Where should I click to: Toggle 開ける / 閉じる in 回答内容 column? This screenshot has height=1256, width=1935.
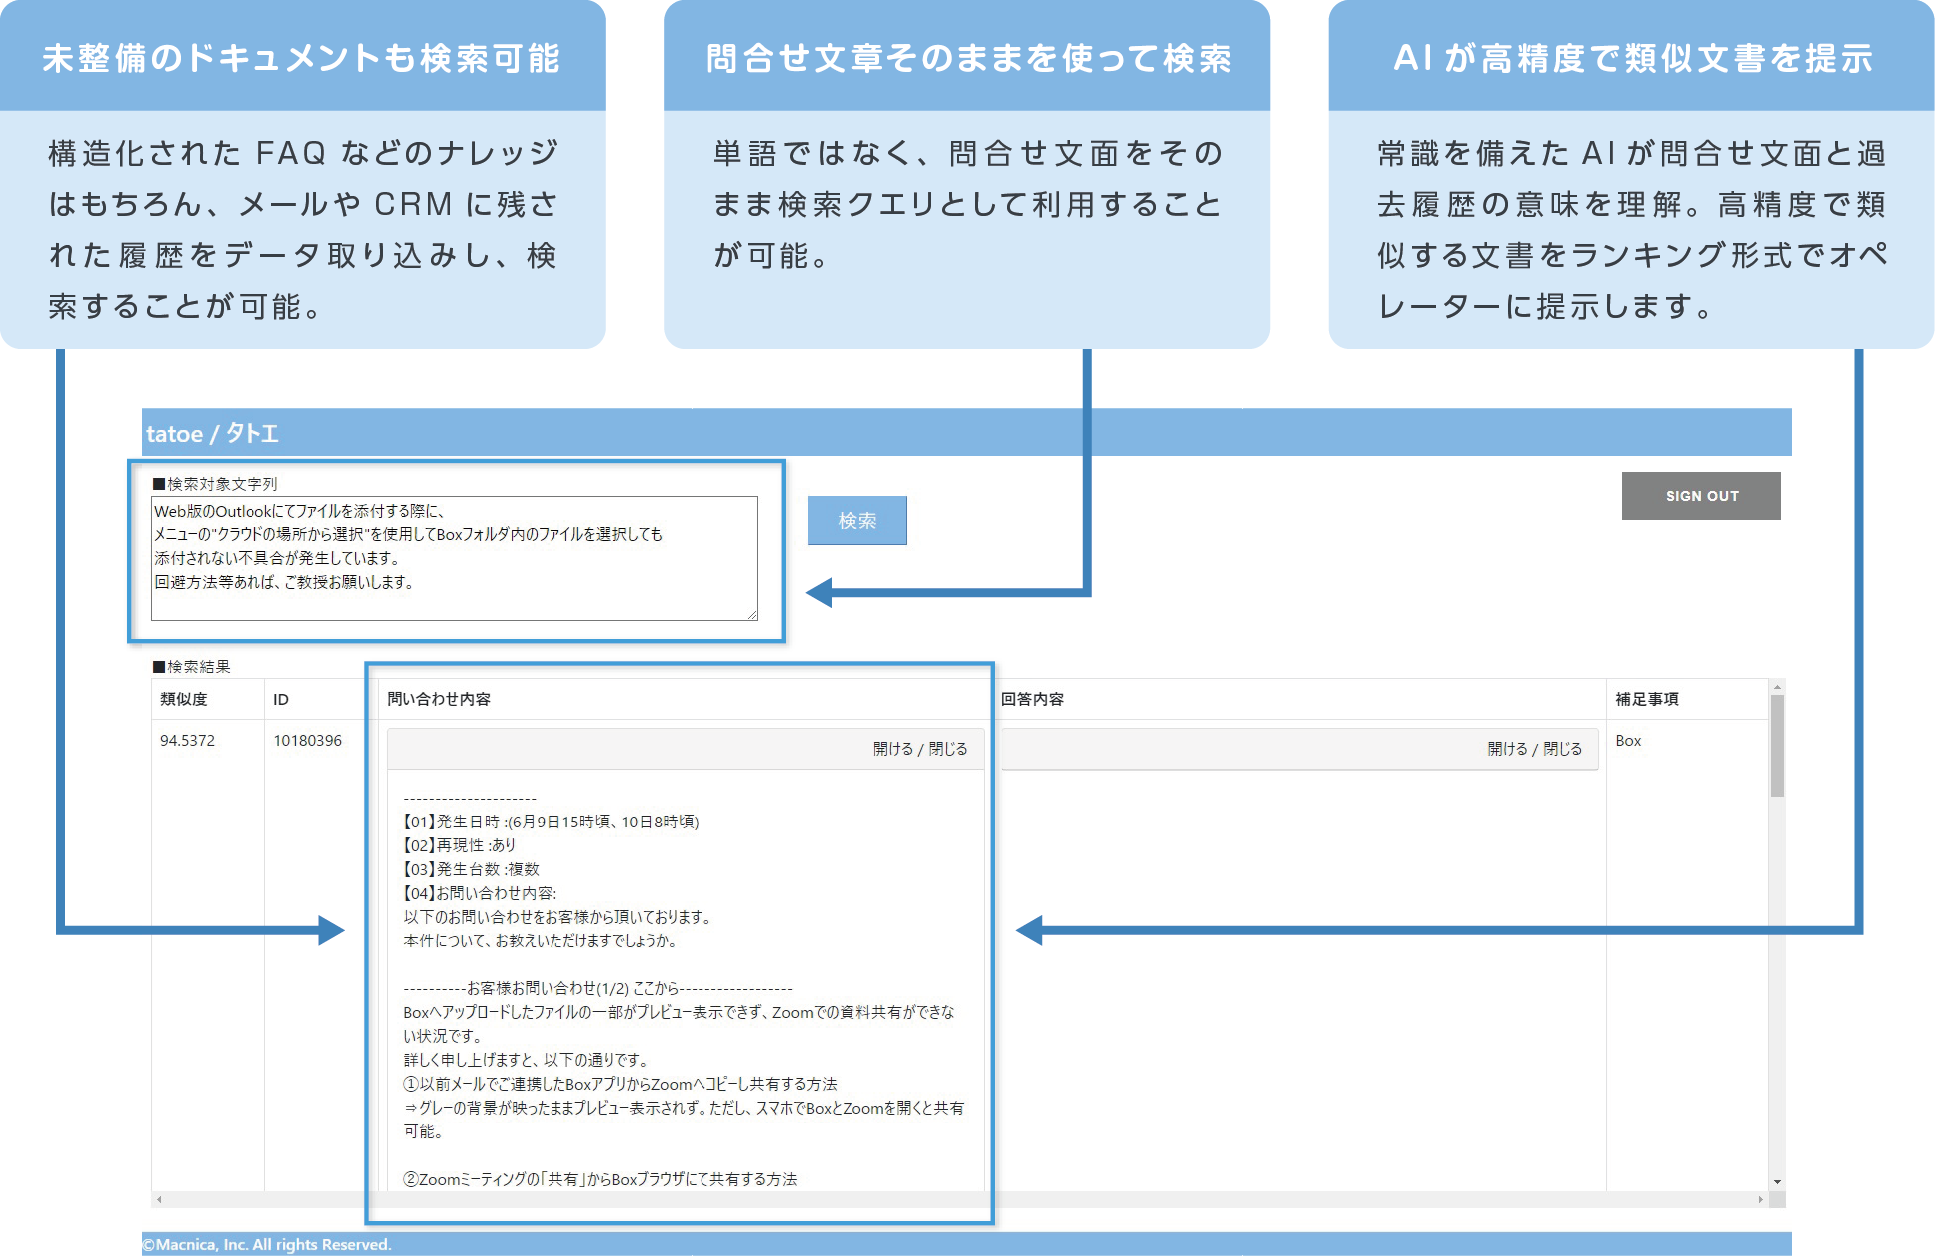(x=1534, y=749)
